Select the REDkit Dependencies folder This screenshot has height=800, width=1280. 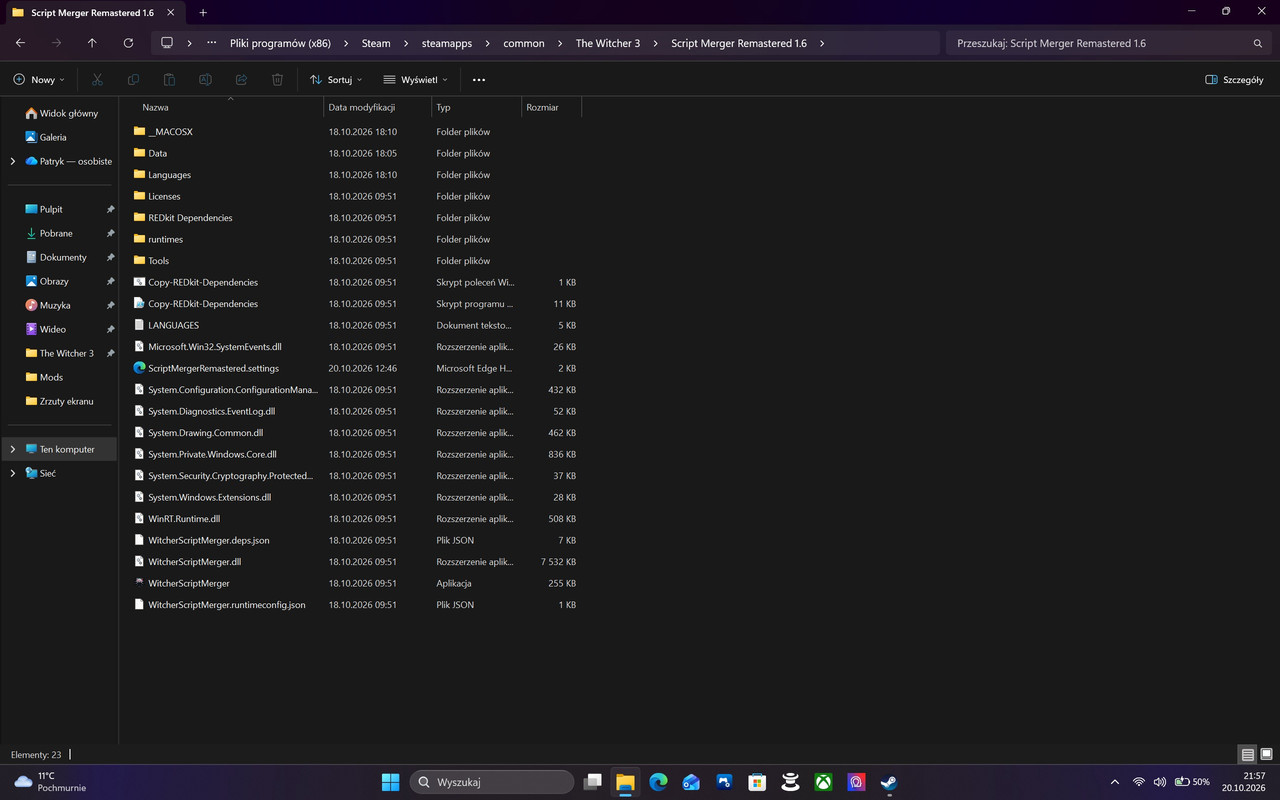[190, 217]
